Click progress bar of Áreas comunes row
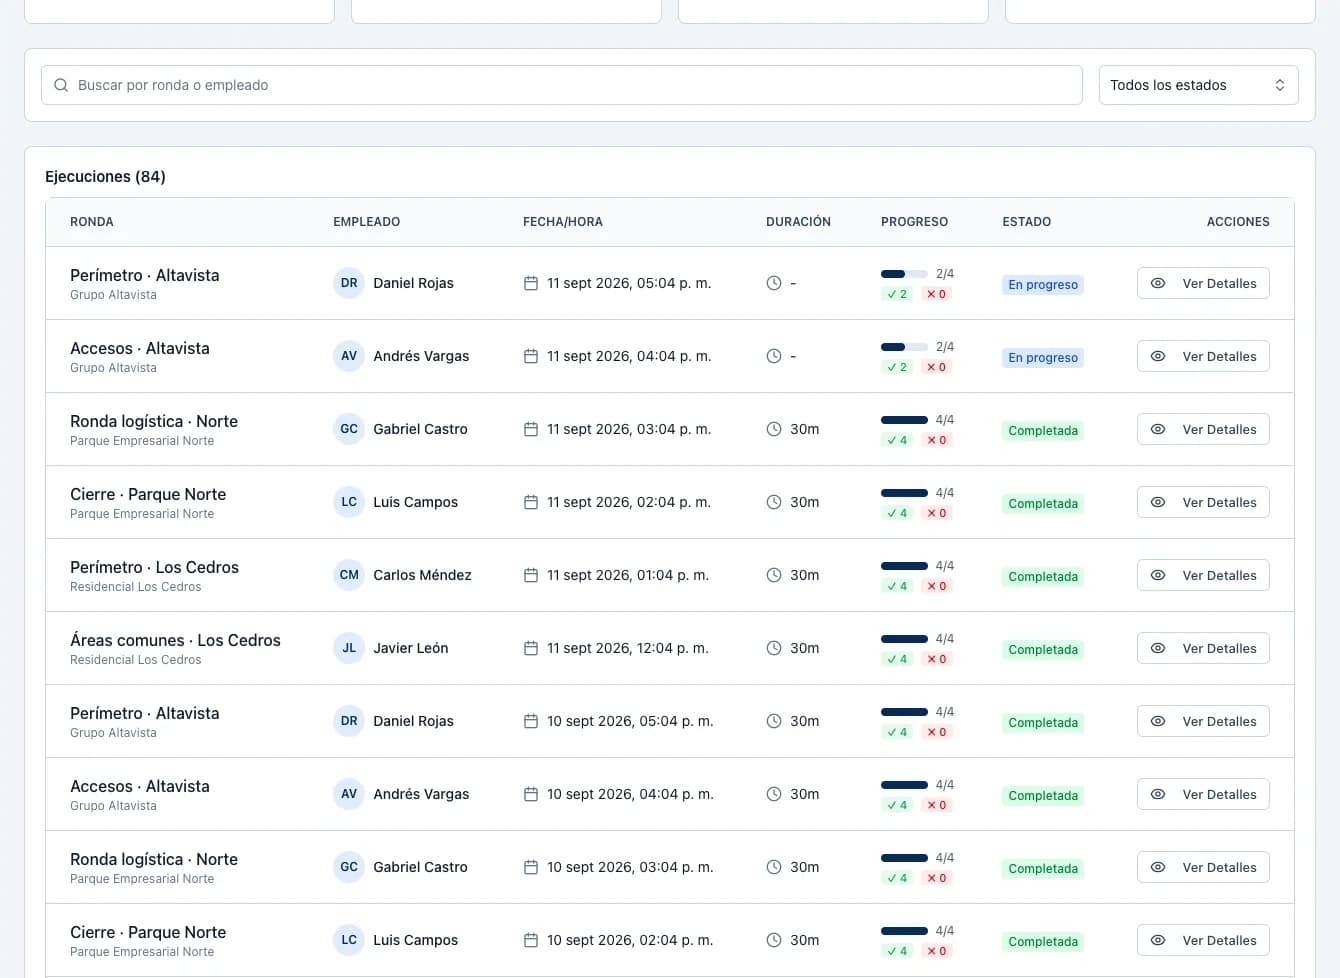1340x978 pixels. click(x=904, y=639)
